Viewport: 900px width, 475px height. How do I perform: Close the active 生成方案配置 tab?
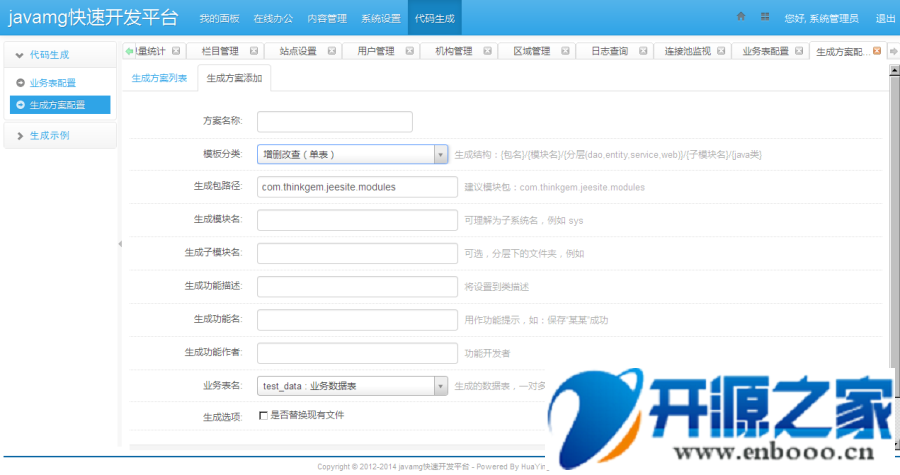[x=877, y=51]
